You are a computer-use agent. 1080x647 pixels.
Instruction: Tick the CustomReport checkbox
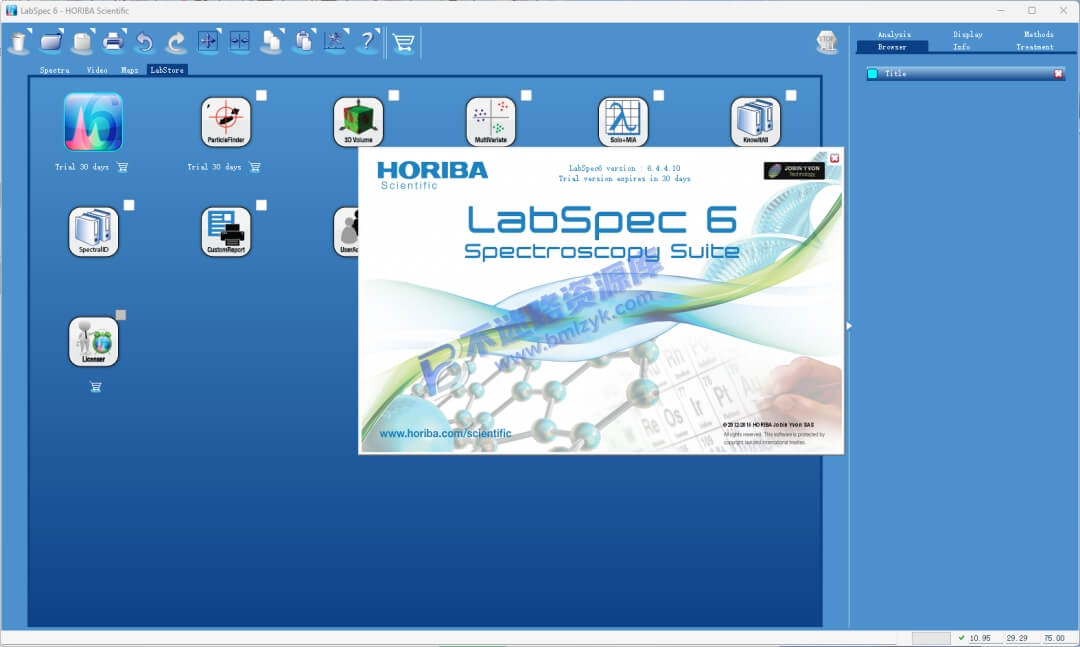tap(262, 205)
